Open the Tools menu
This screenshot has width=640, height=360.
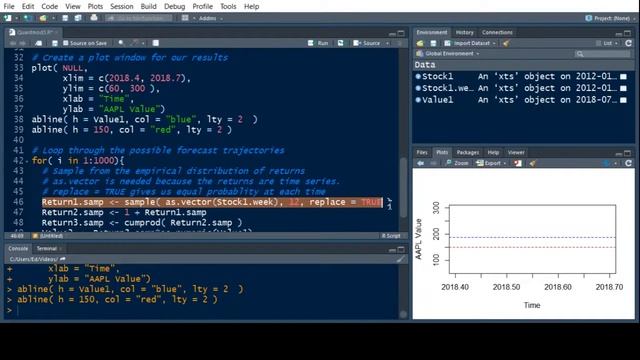pyautogui.click(x=228, y=7)
